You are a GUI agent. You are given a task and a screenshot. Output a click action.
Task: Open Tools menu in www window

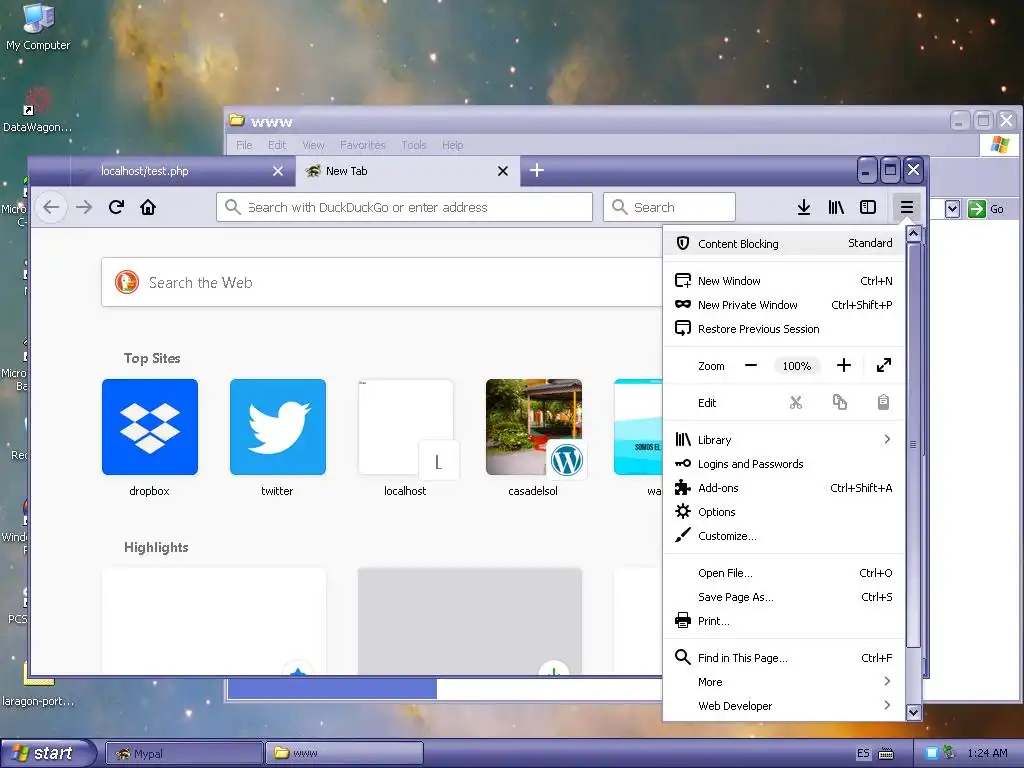tap(413, 145)
